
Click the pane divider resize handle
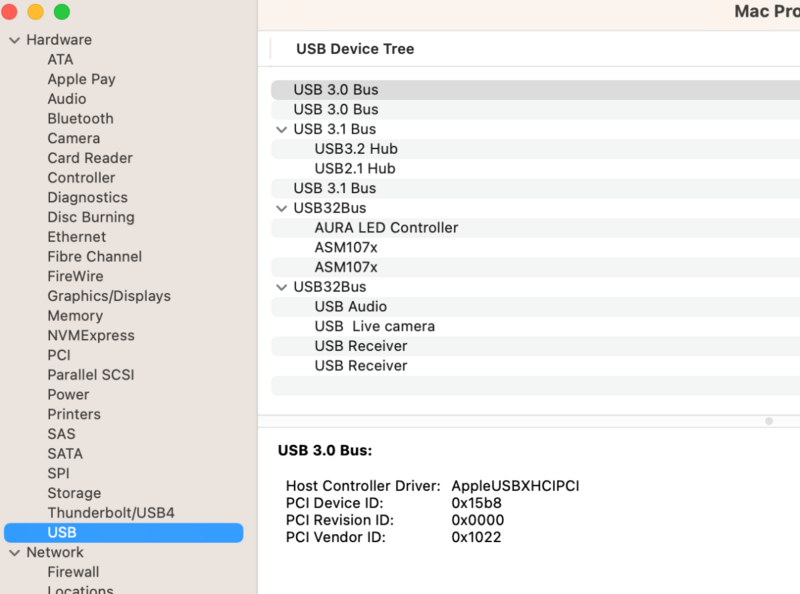point(769,421)
